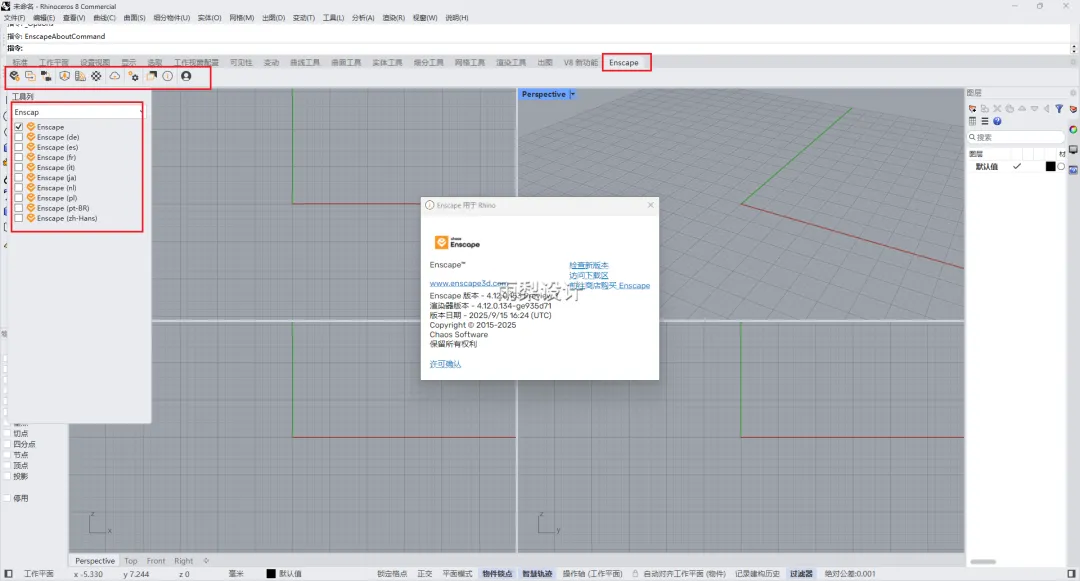Click the 过滤器 status bar button
The width and height of the screenshot is (1080, 581).
point(801,573)
